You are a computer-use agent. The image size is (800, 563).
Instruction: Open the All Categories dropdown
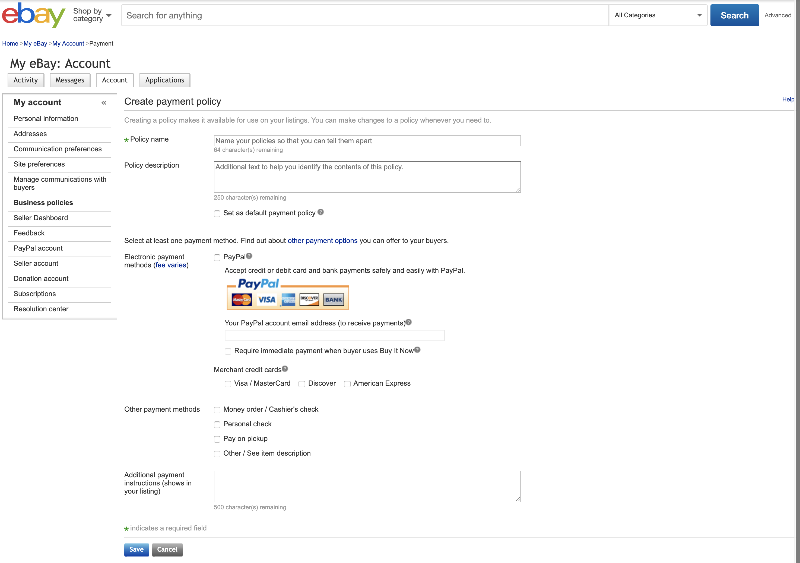click(658, 15)
